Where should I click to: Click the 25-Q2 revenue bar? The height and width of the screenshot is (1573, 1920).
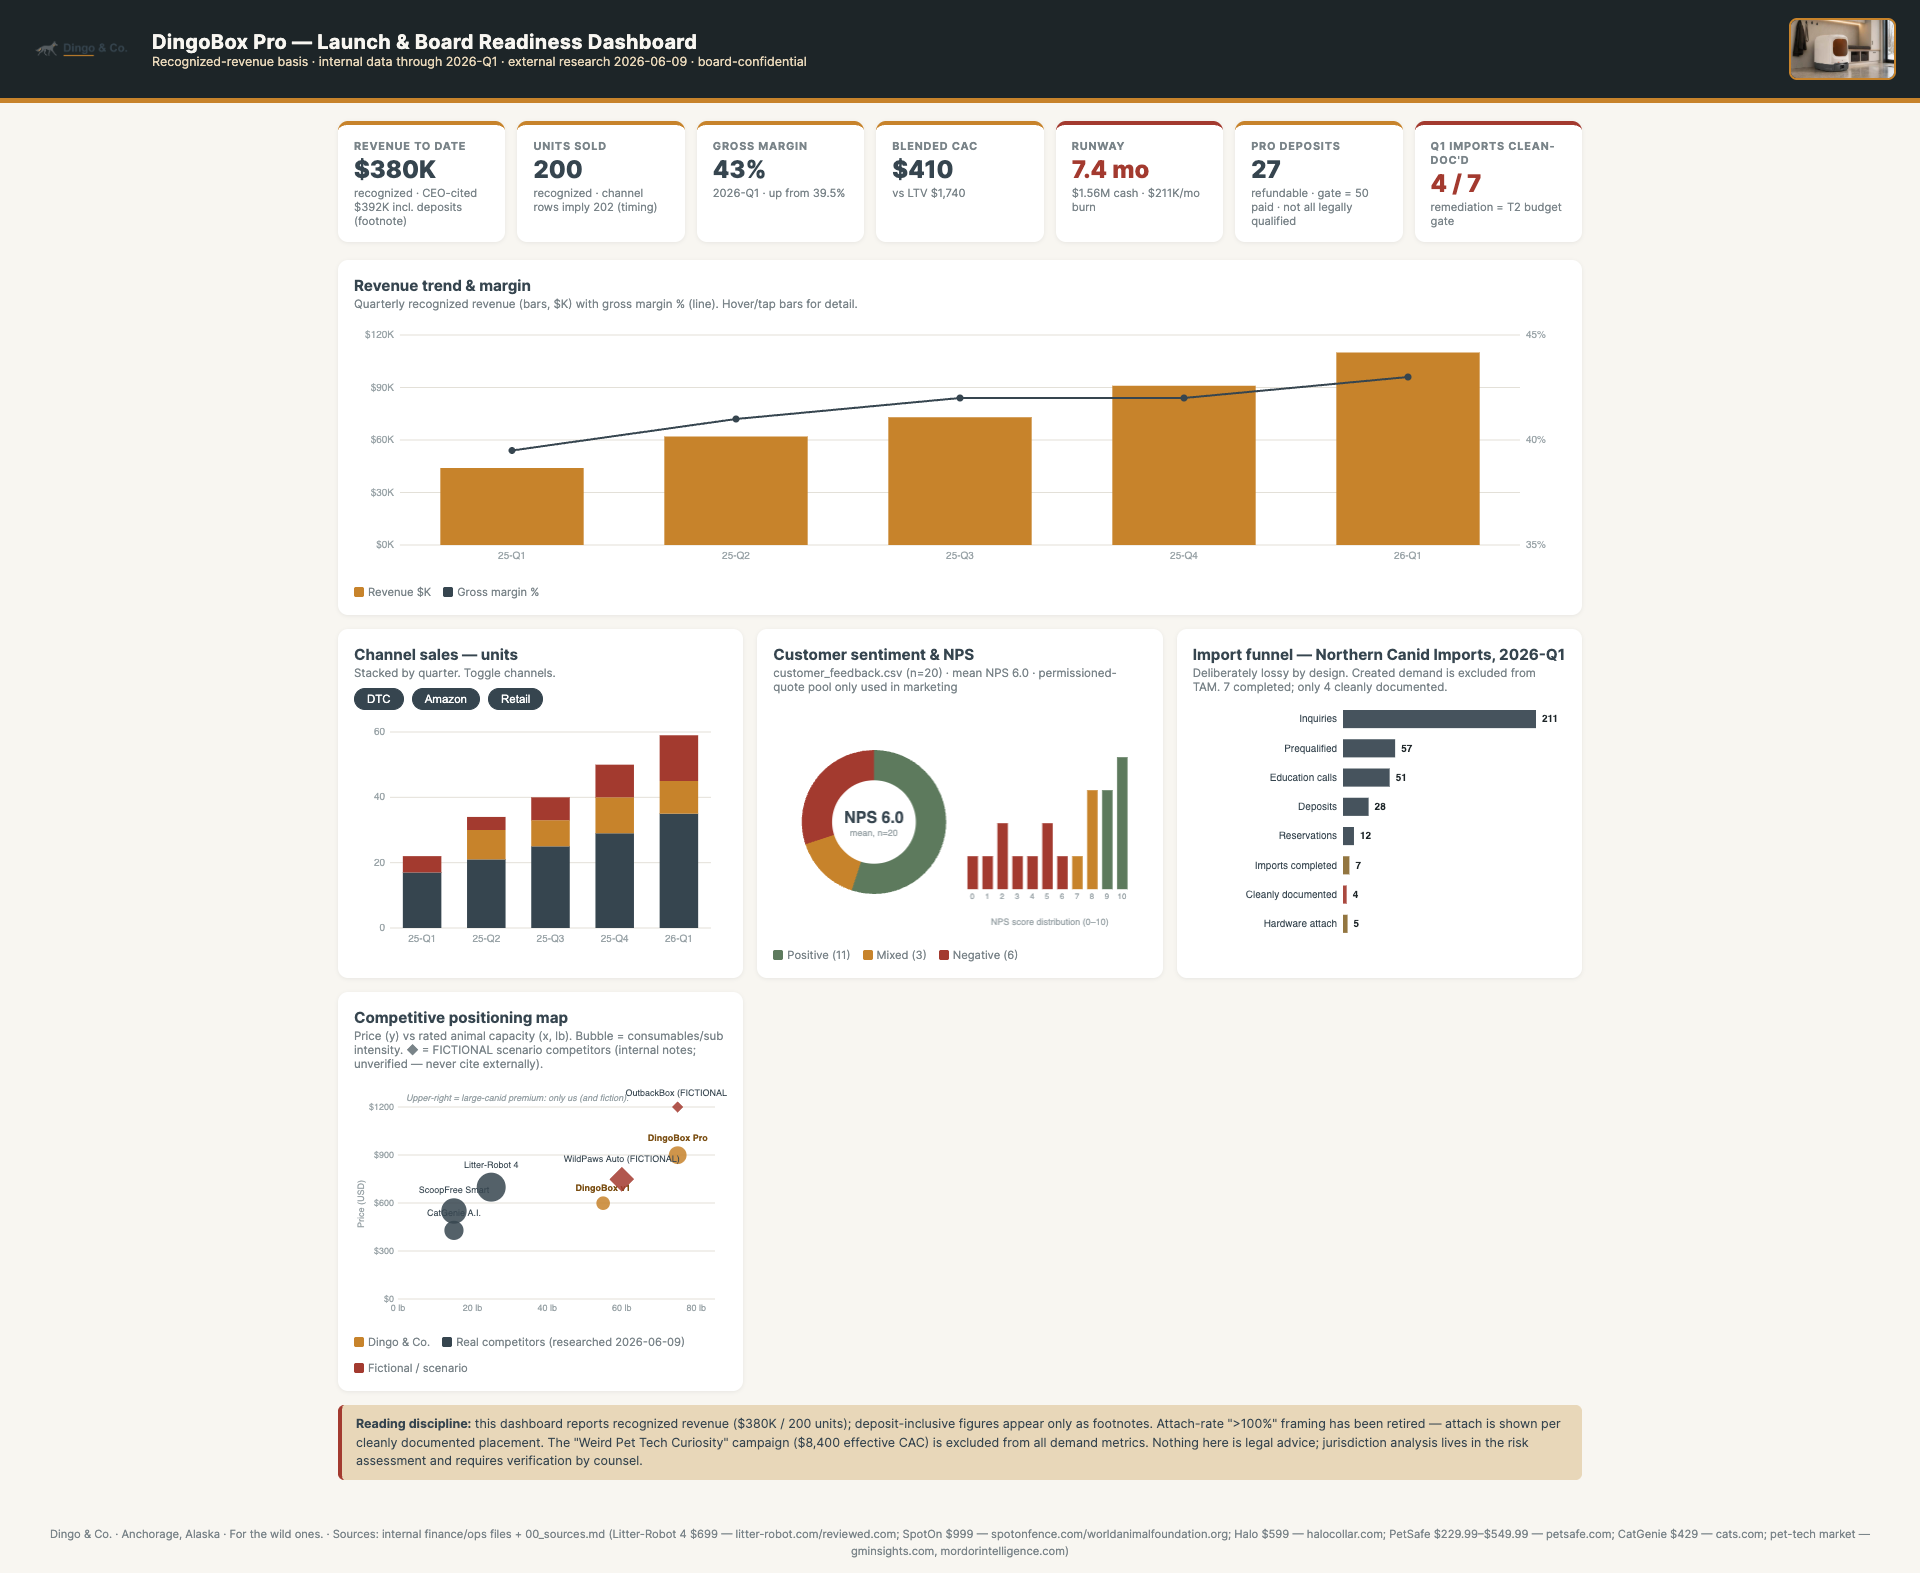tap(736, 490)
